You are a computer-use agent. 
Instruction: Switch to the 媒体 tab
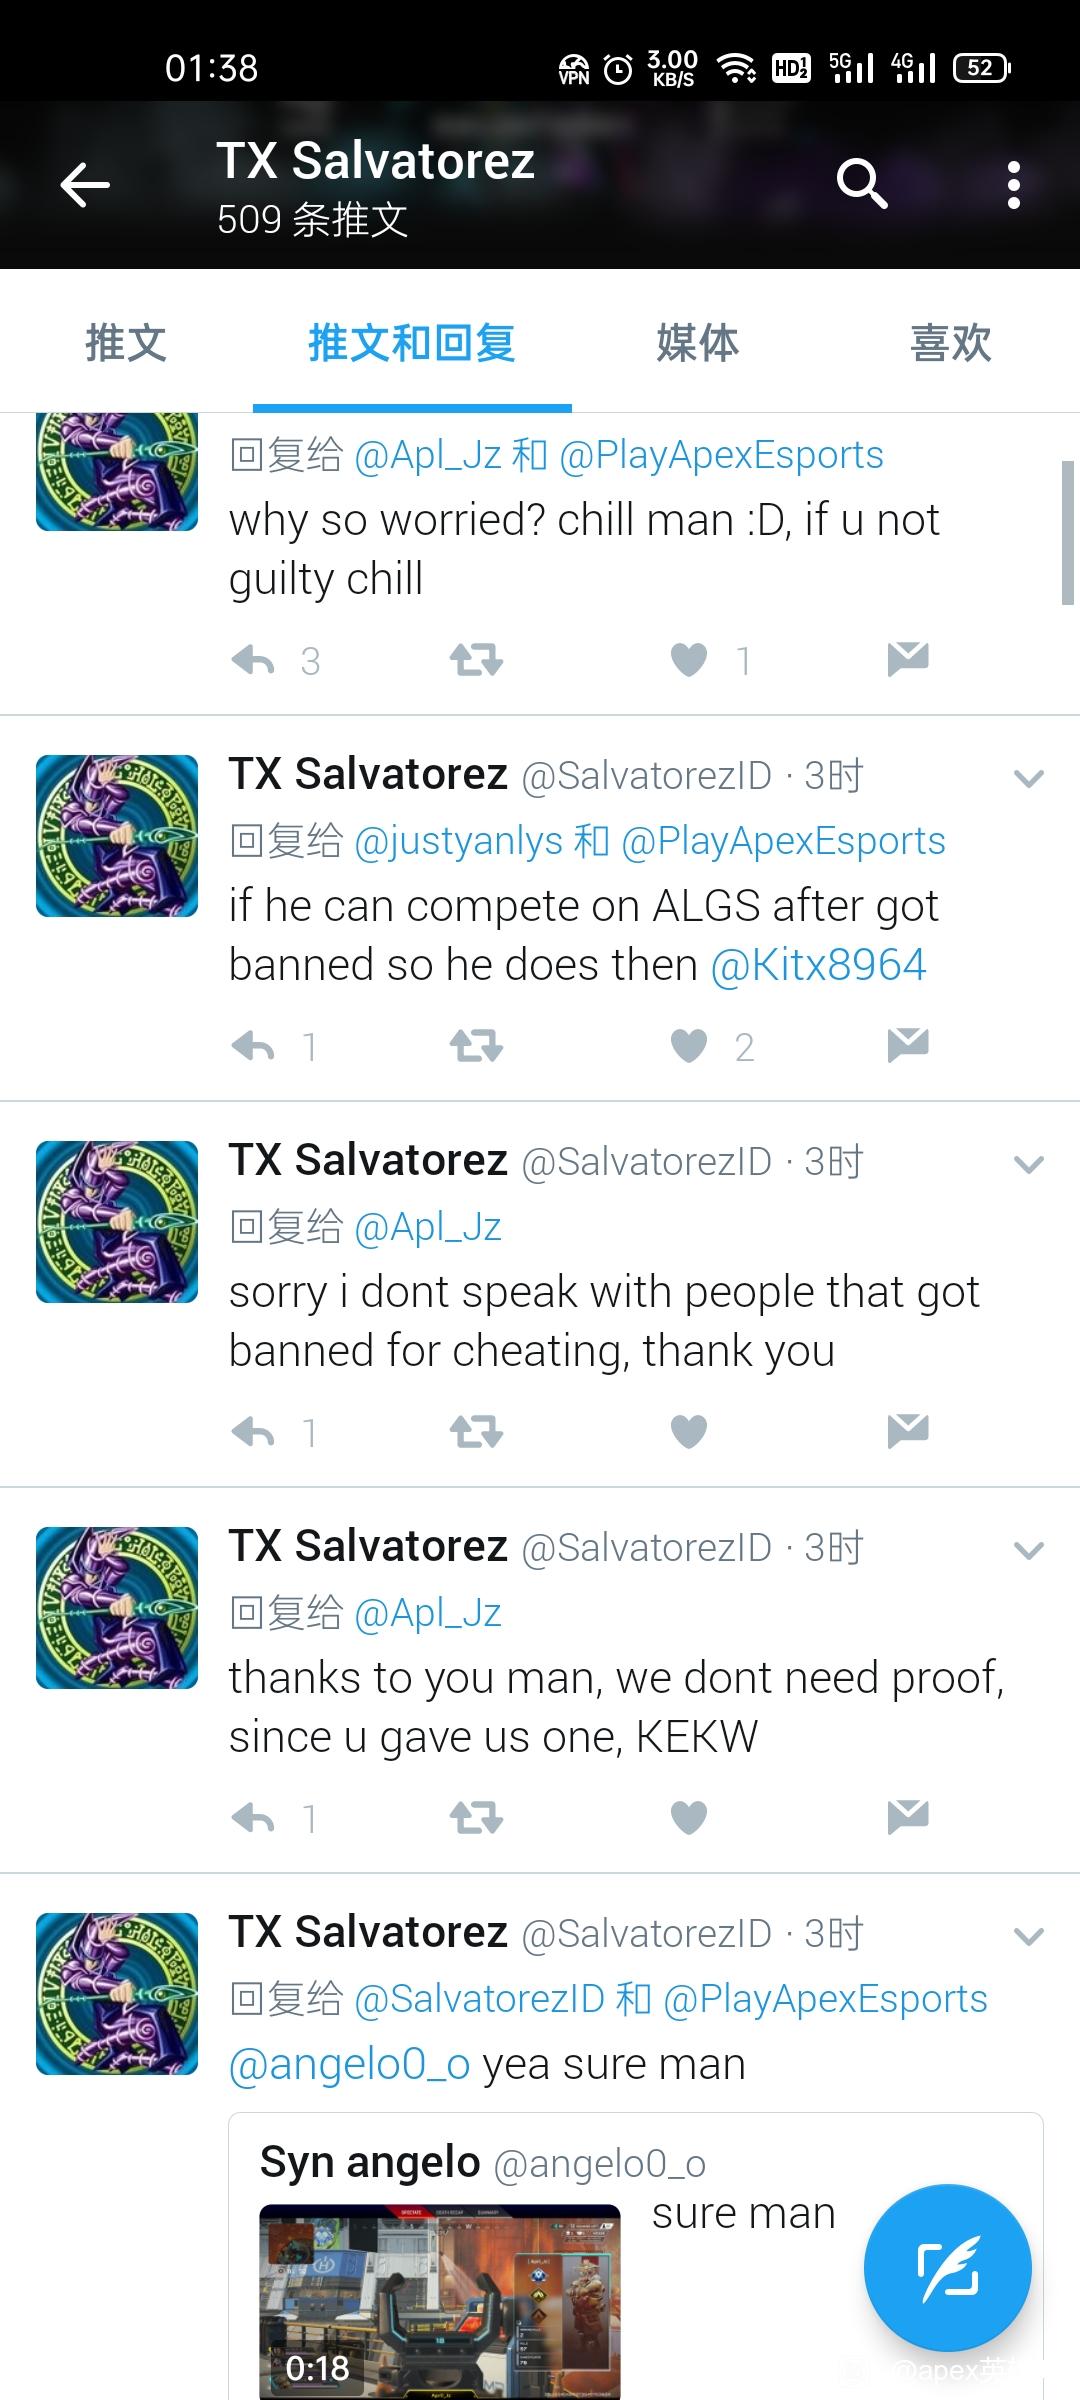[x=697, y=342]
